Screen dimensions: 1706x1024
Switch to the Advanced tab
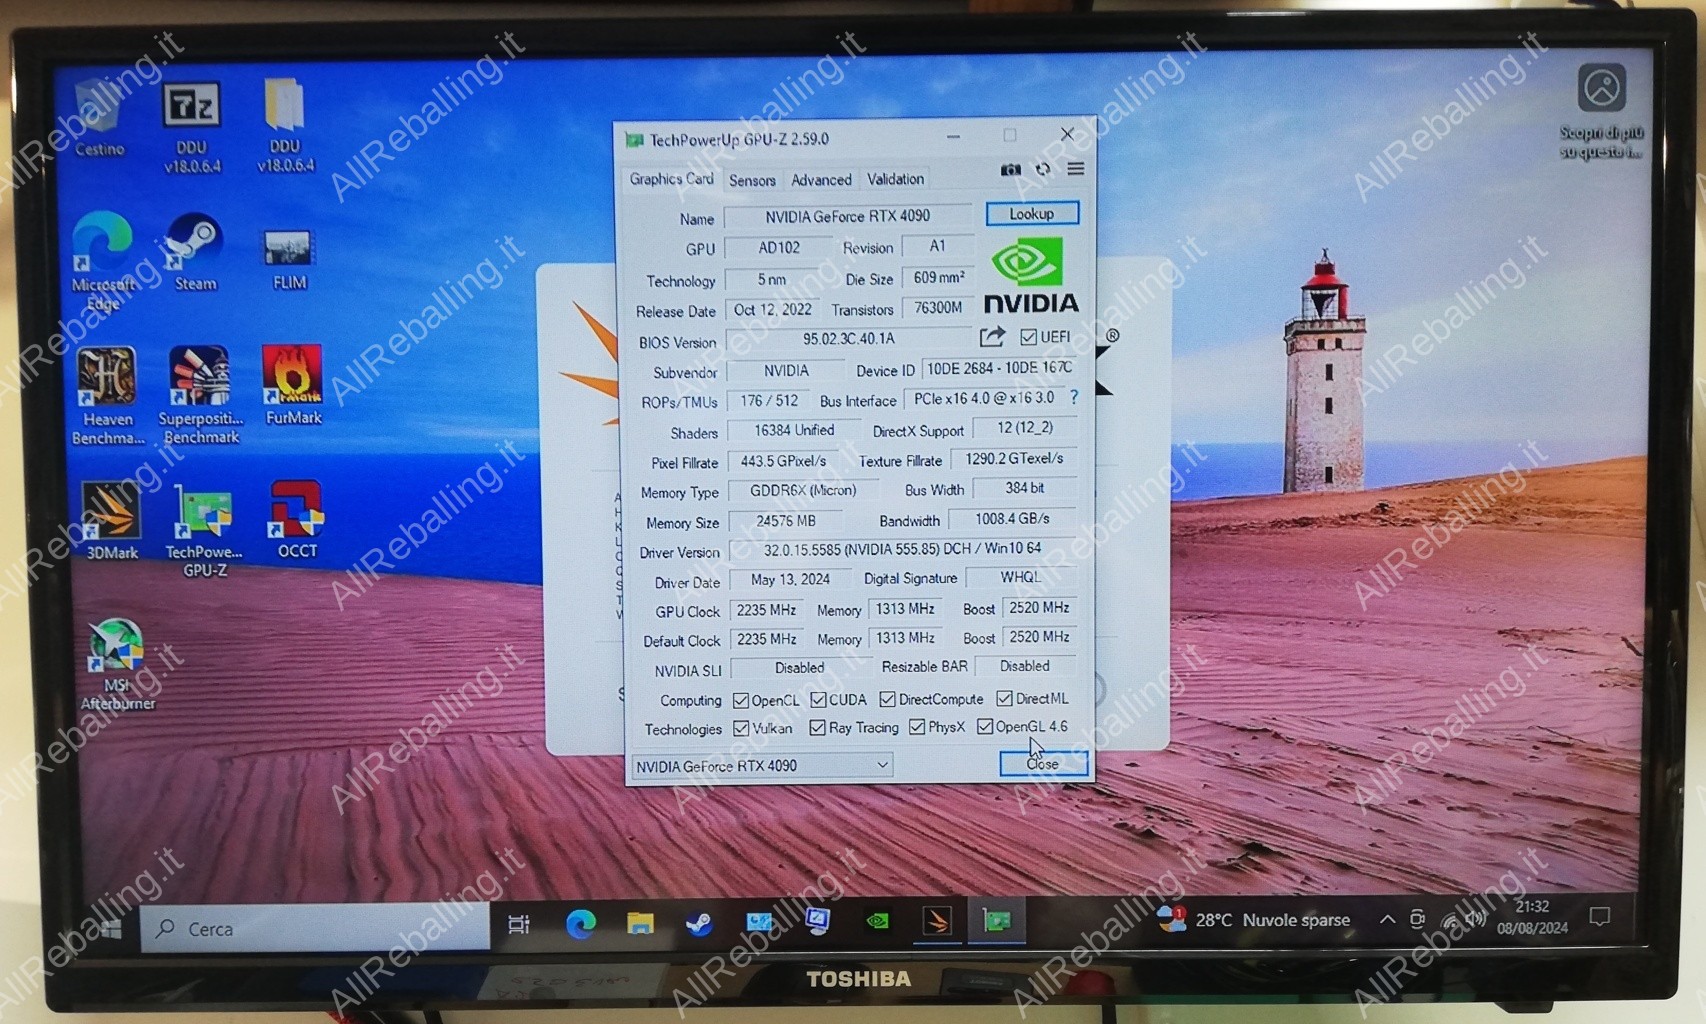(821, 180)
